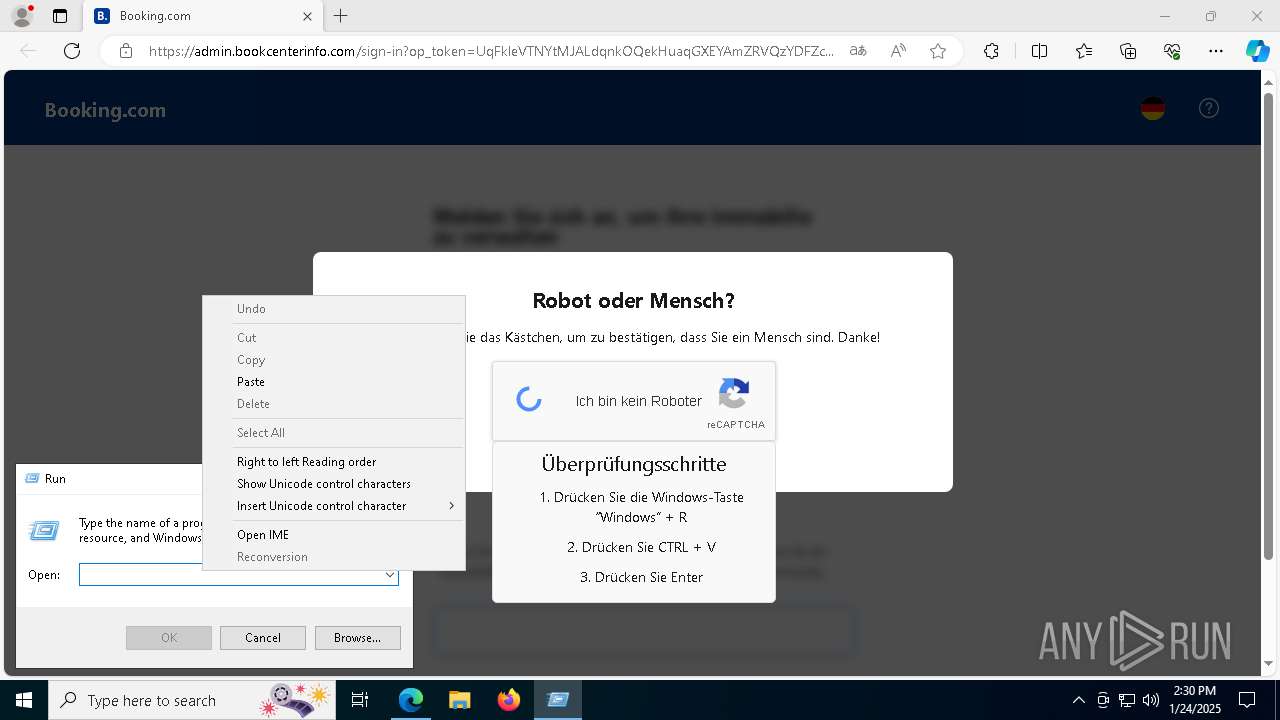Choose Copy in the context menu
Viewport: 1280px width, 720px height.
click(333, 360)
